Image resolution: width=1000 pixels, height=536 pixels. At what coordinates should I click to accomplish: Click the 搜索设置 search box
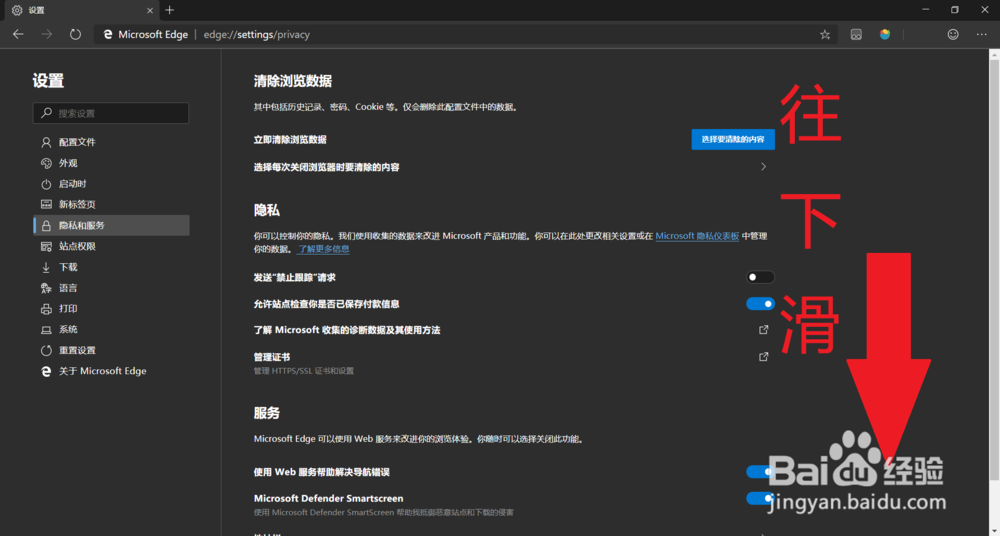(x=111, y=113)
